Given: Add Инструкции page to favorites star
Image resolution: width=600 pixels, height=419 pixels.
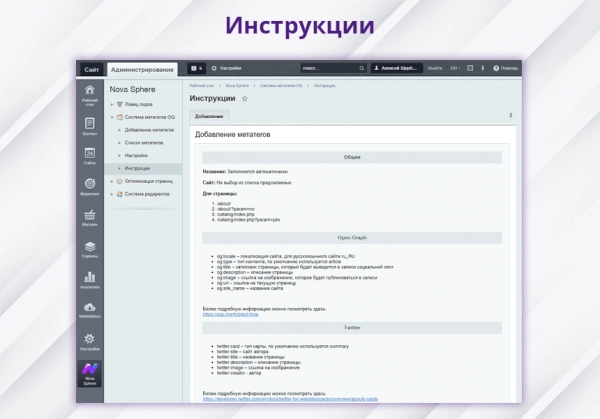Looking at the screenshot, I should coord(245,99).
